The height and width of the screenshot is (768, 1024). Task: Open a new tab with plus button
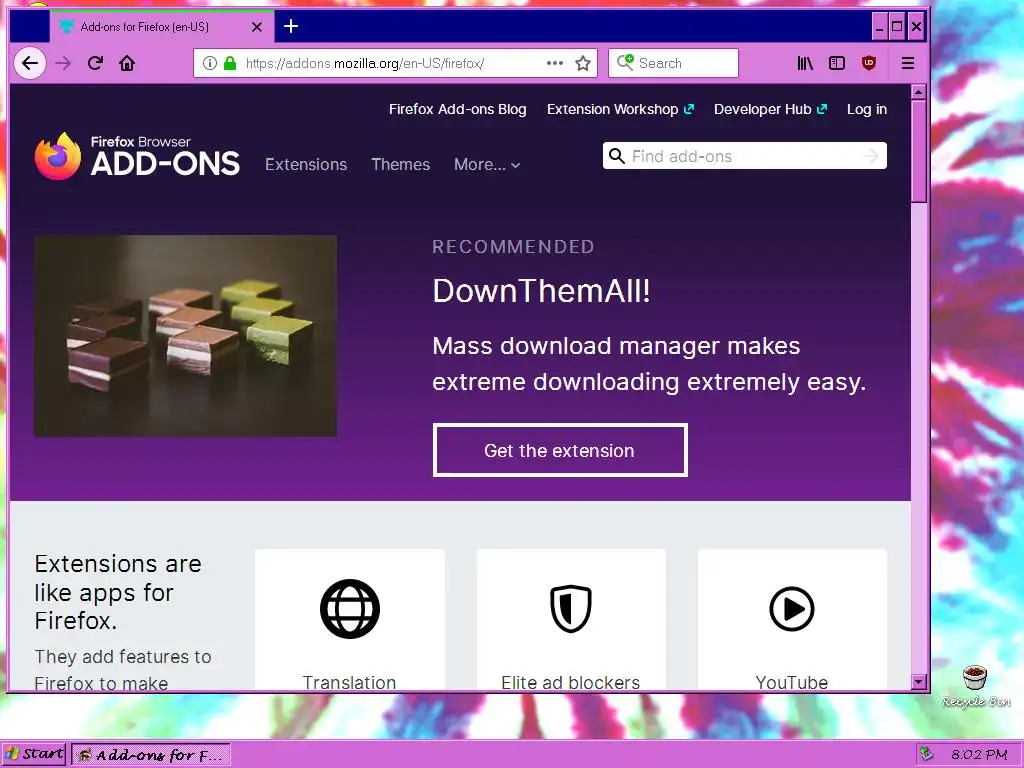pyautogui.click(x=291, y=26)
